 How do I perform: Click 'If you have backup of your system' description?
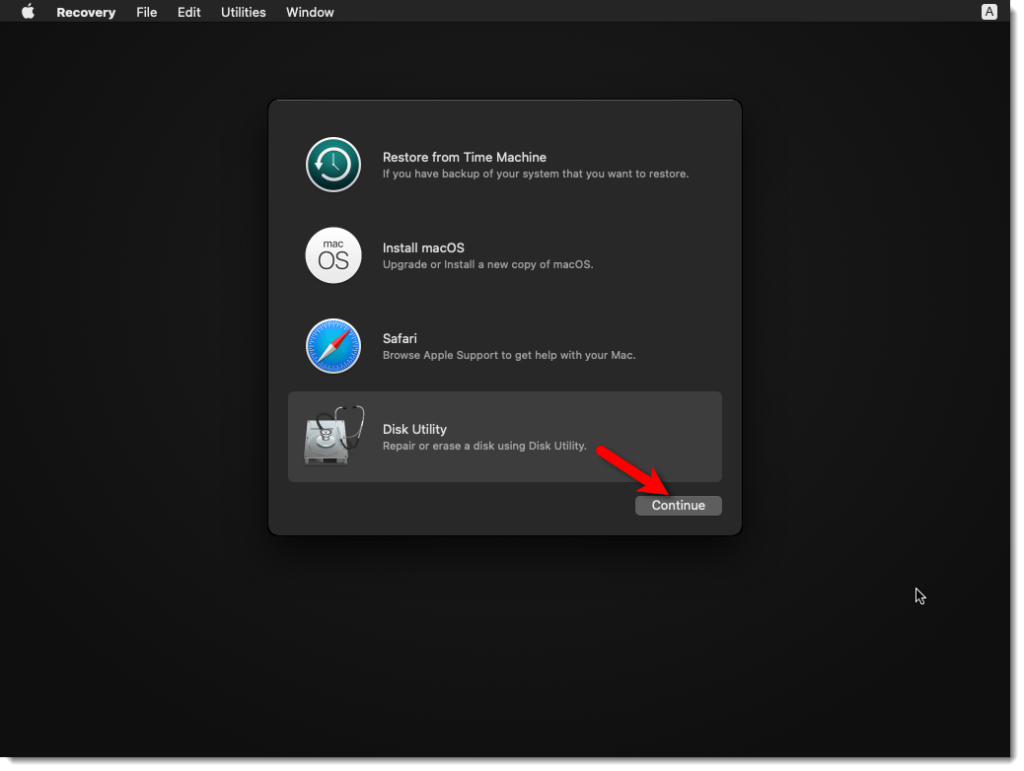pyautogui.click(x=536, y=174)
